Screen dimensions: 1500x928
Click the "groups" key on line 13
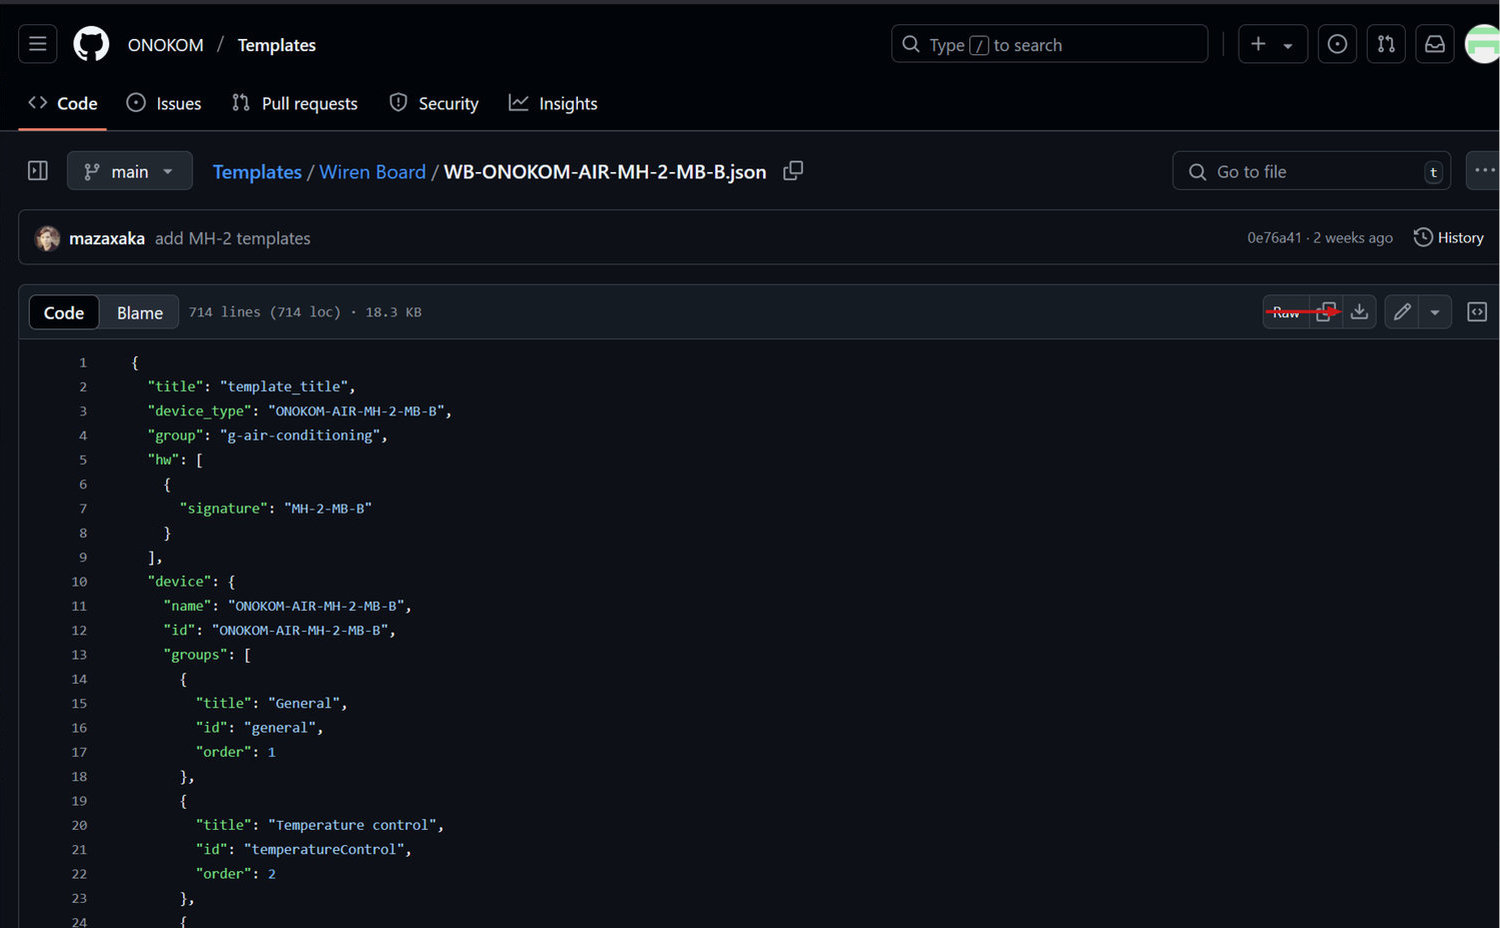(195, 655)
